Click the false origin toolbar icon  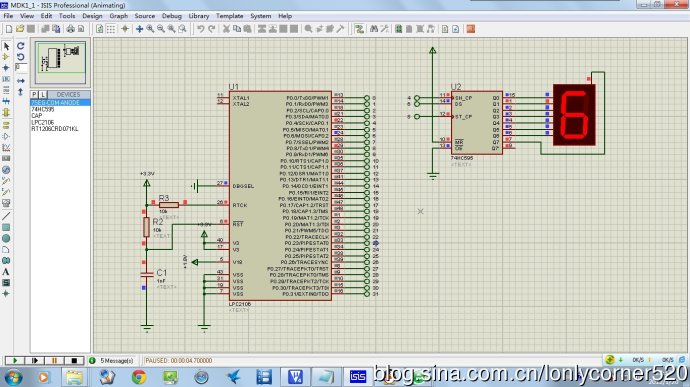coord(125,29)
